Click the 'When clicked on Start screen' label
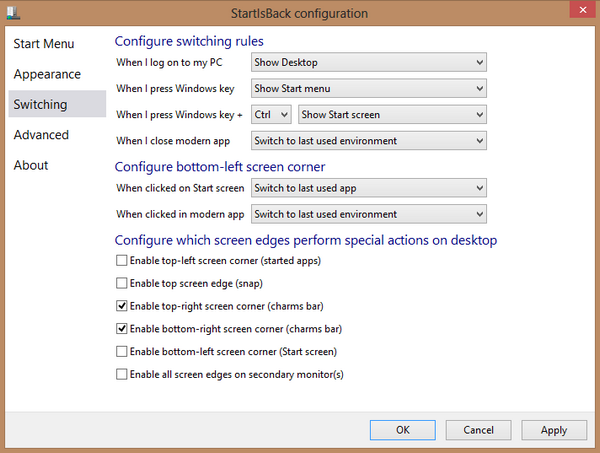The height and width of the screenshot is (453, 600). [180, 188]
